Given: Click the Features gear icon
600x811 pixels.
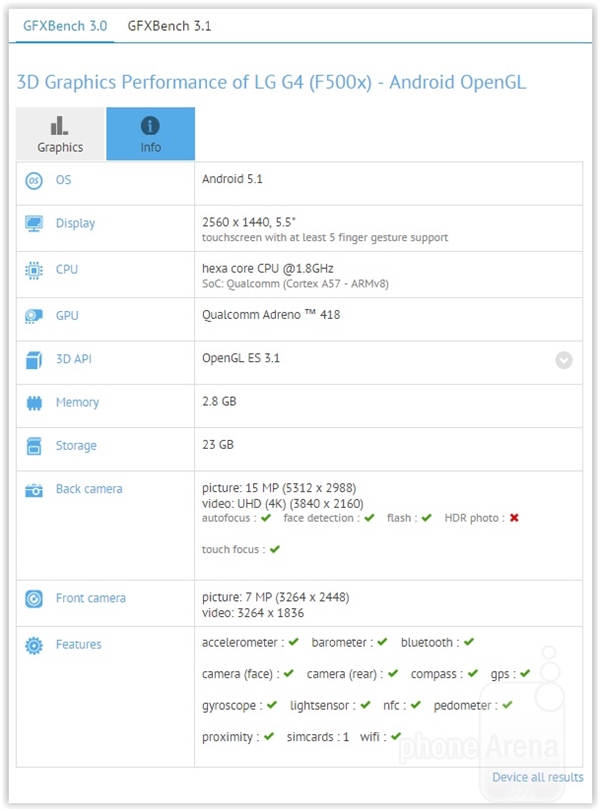Looking at the screenshot, I should pos(34,645).
